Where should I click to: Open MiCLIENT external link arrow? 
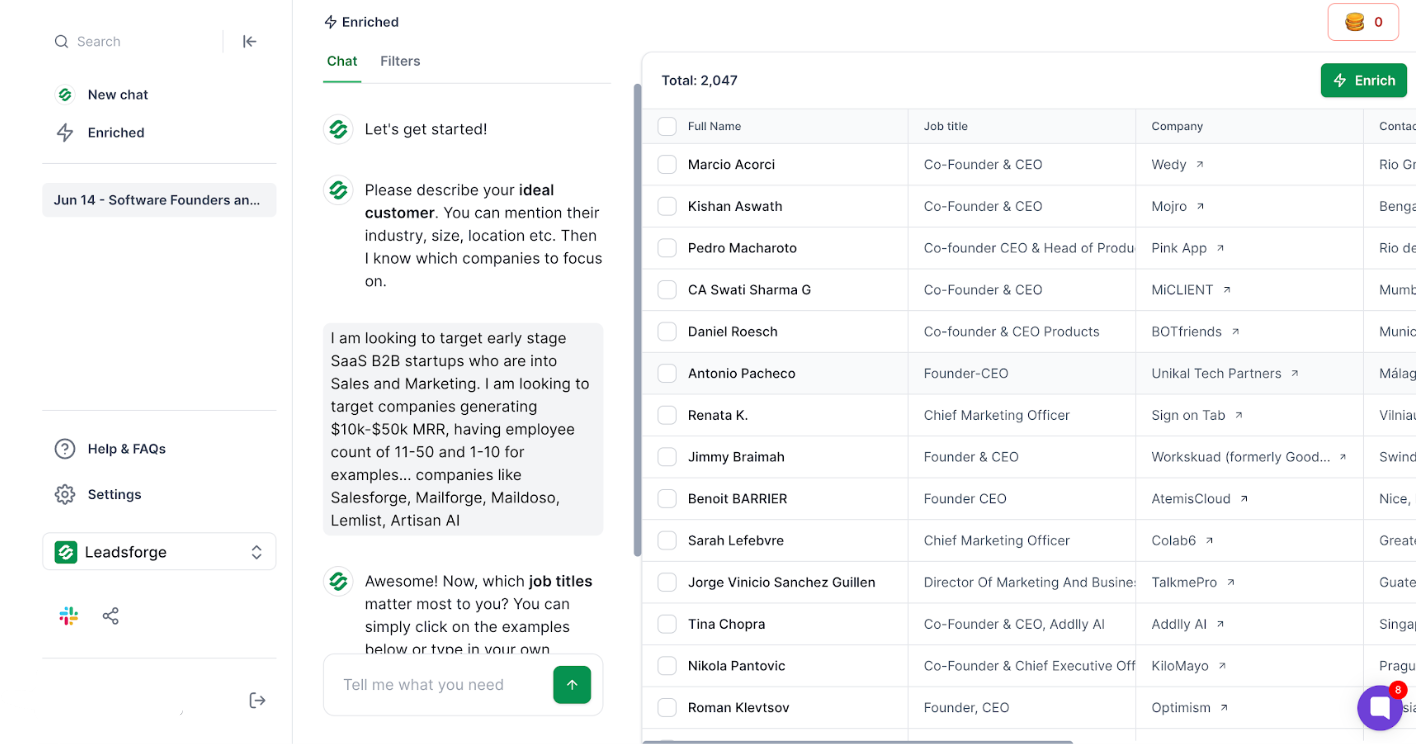pyautogui.click(x=1227, y=290)
